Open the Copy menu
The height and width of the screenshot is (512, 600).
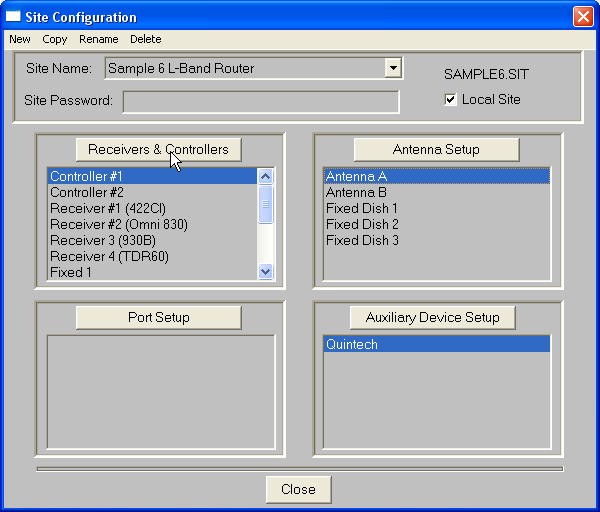[x=55, y=39]
